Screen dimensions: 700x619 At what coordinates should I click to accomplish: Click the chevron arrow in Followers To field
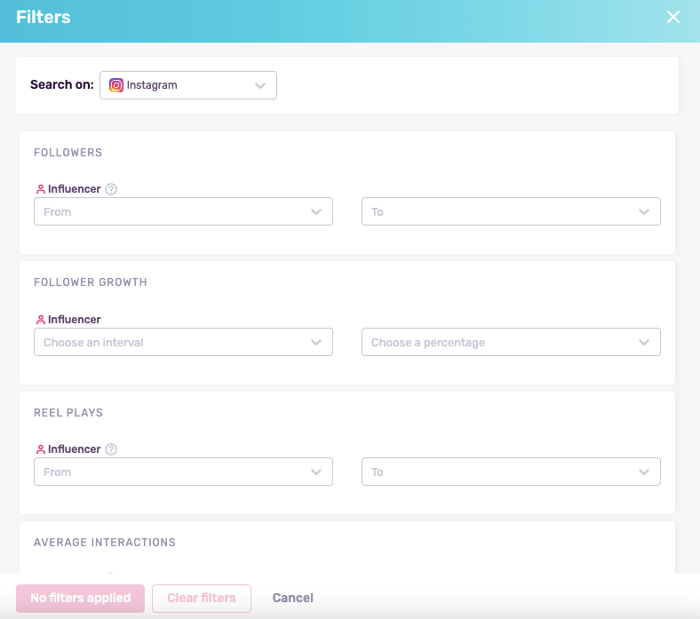644,212
